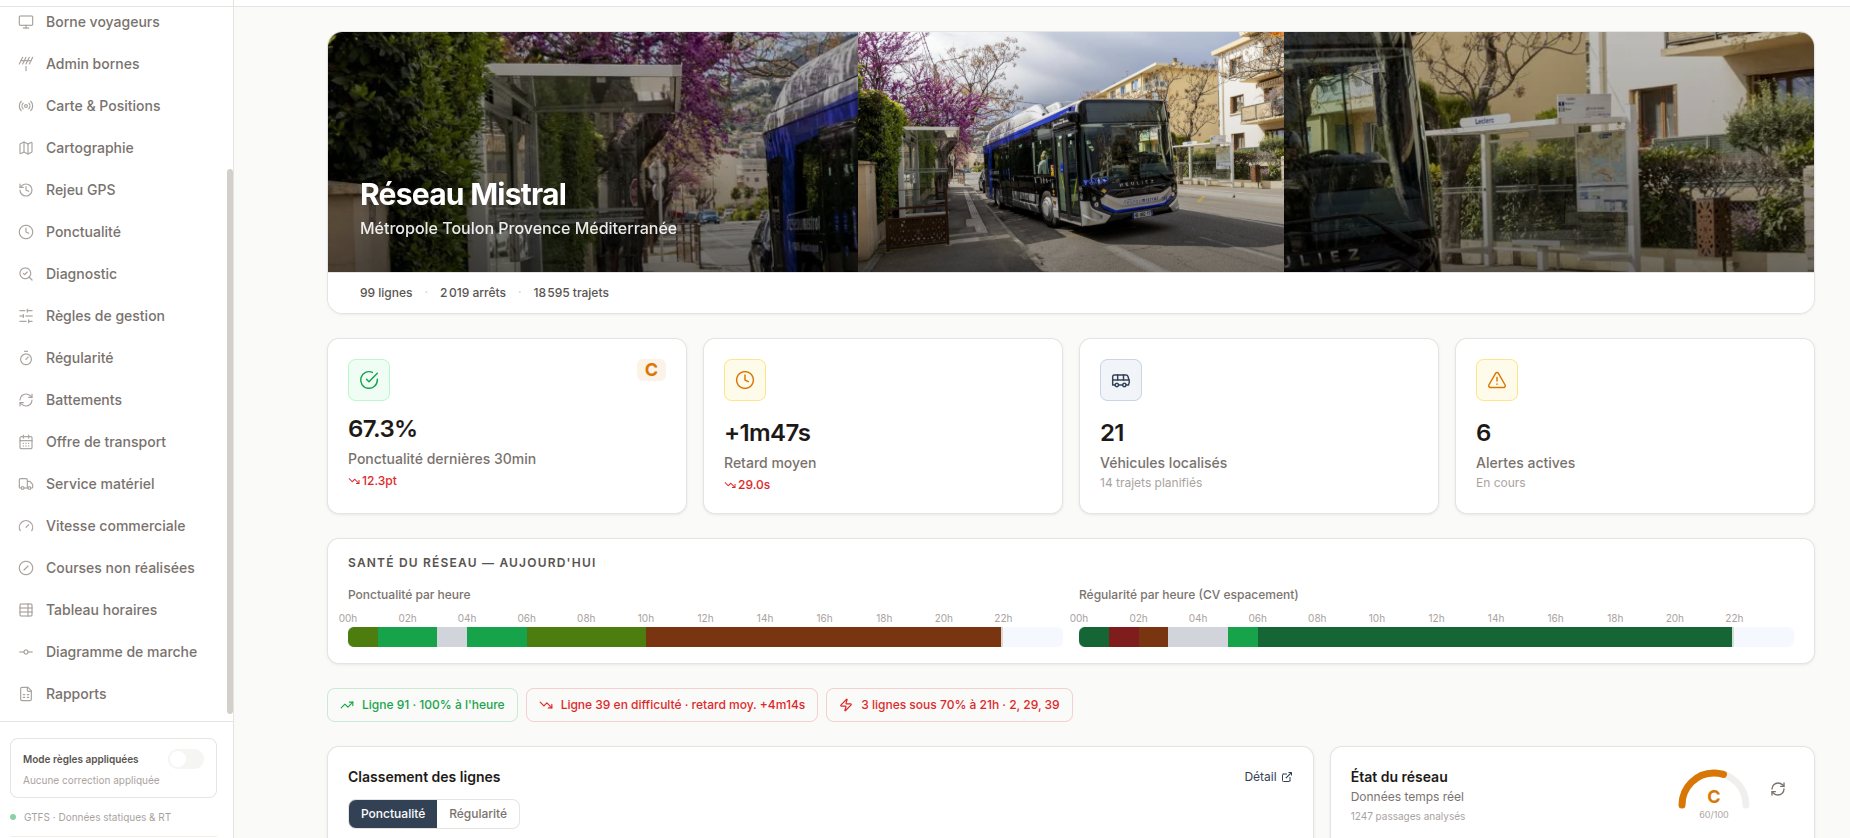Image resolution: width=1850 pixels, height=838 pixels.
Task: Click the Rejeu GPS history icon
Action: coord(26,190)
